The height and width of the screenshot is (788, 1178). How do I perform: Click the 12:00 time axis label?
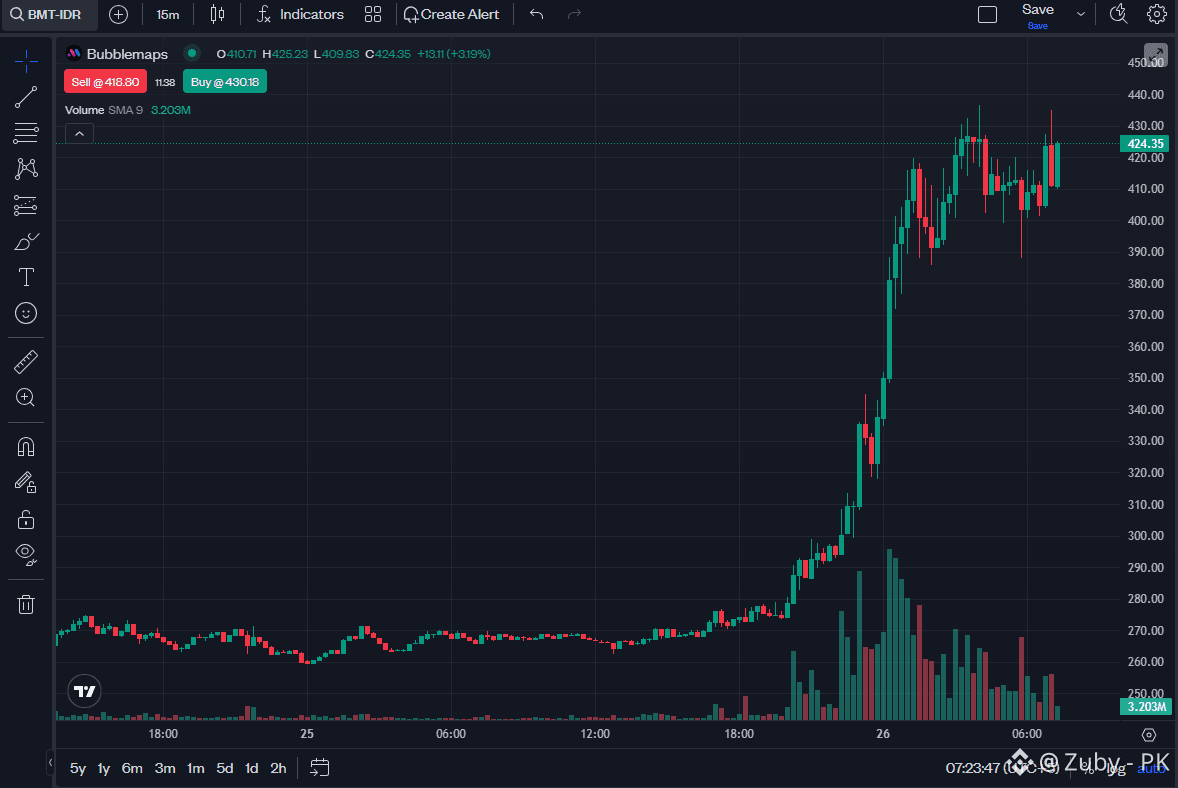pos(595,734)
